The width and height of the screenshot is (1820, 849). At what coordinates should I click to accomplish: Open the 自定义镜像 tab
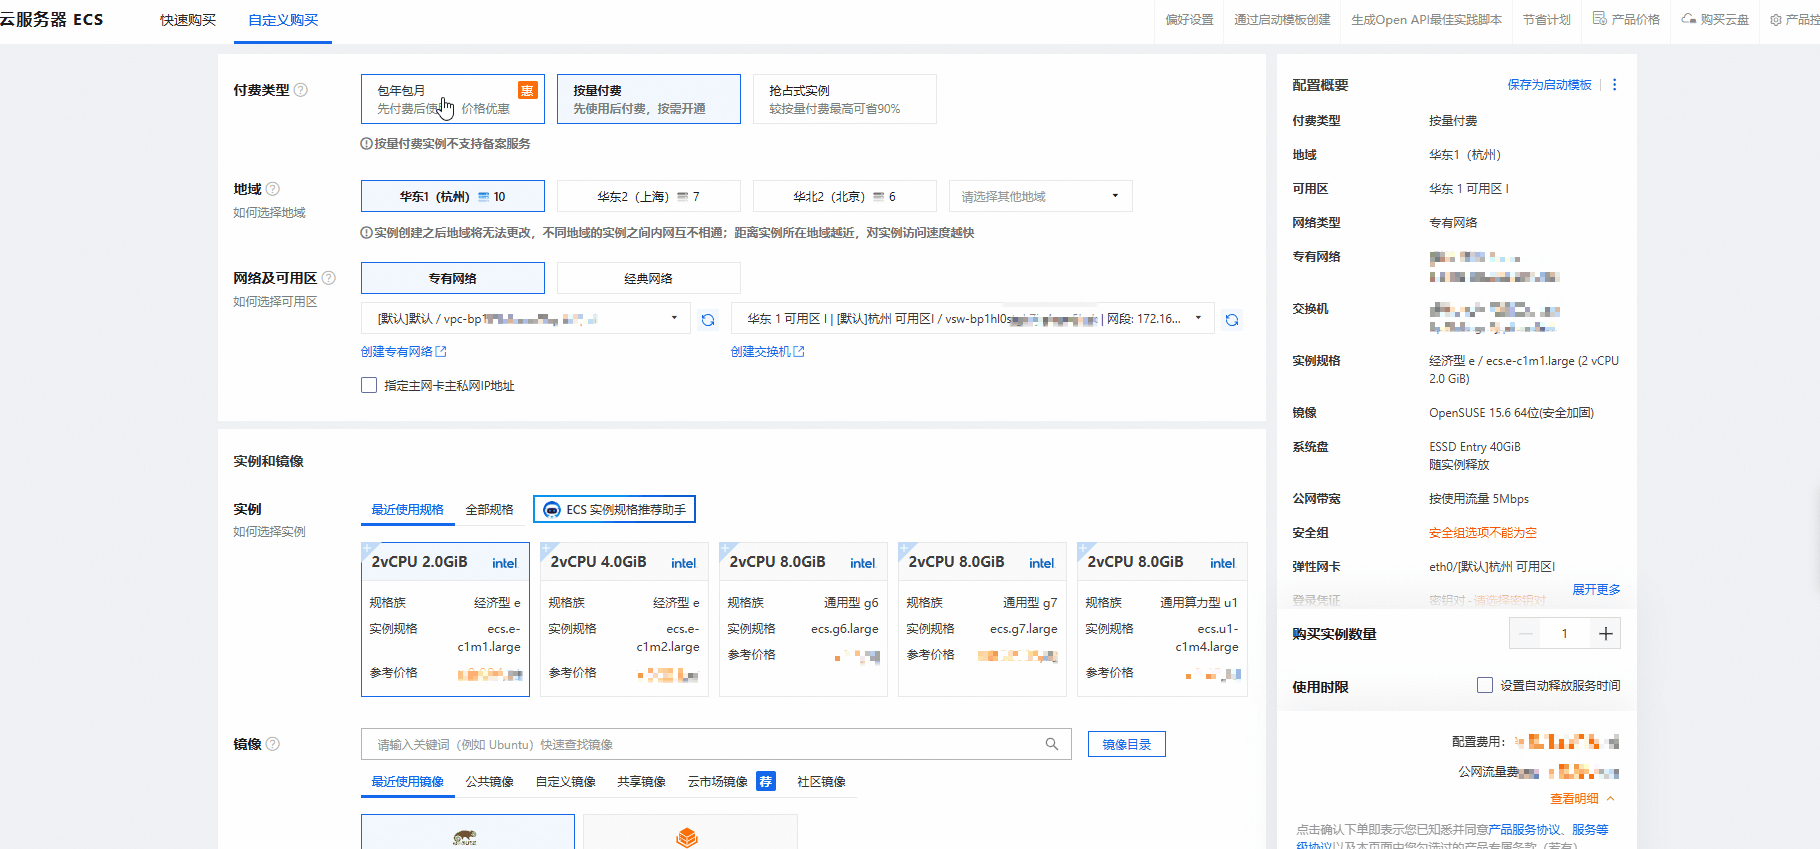coord(566,782)
